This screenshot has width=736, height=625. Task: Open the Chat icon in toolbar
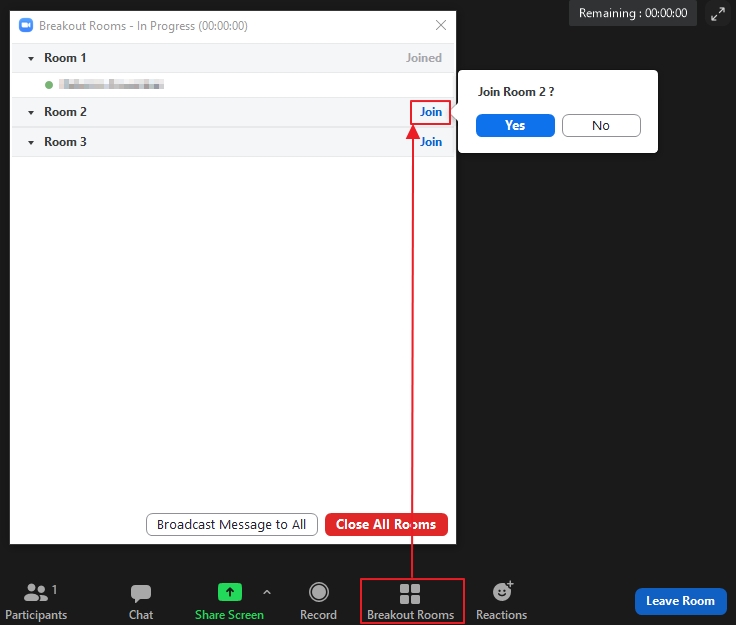[x=140, y=593]
